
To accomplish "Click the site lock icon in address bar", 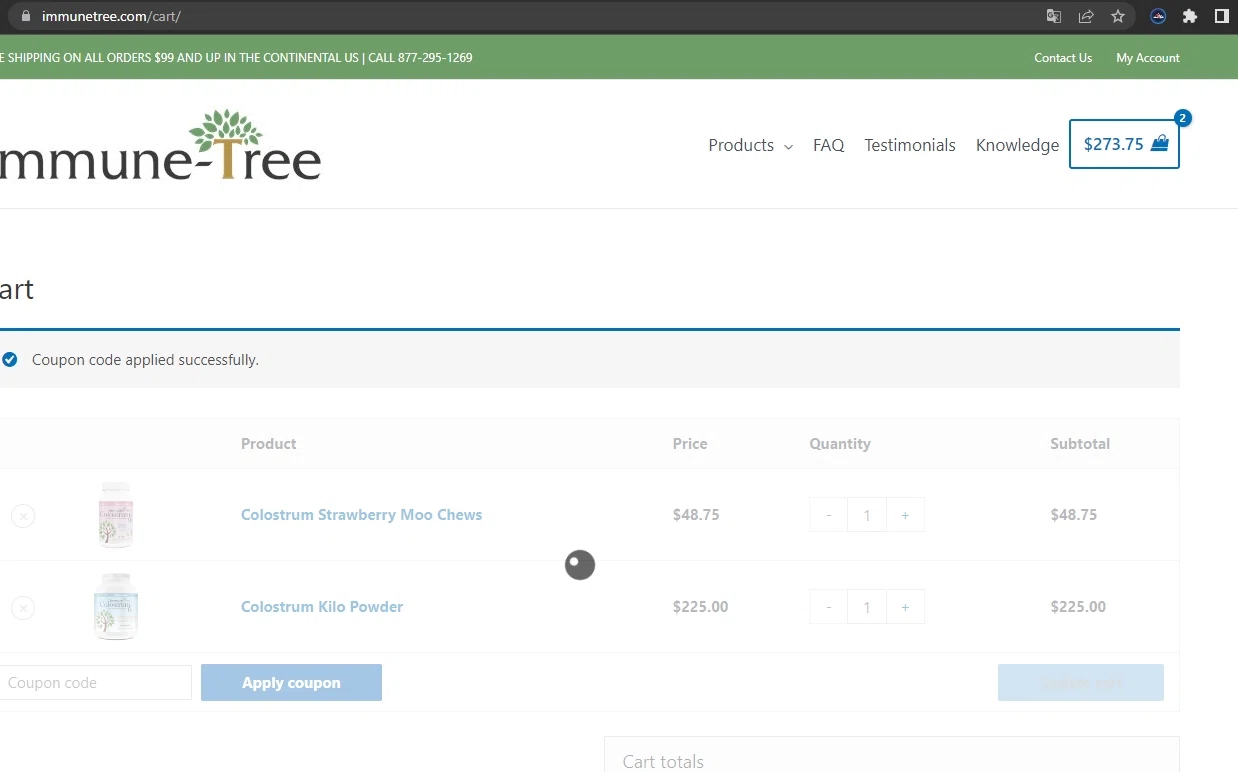I will point(26,16).
